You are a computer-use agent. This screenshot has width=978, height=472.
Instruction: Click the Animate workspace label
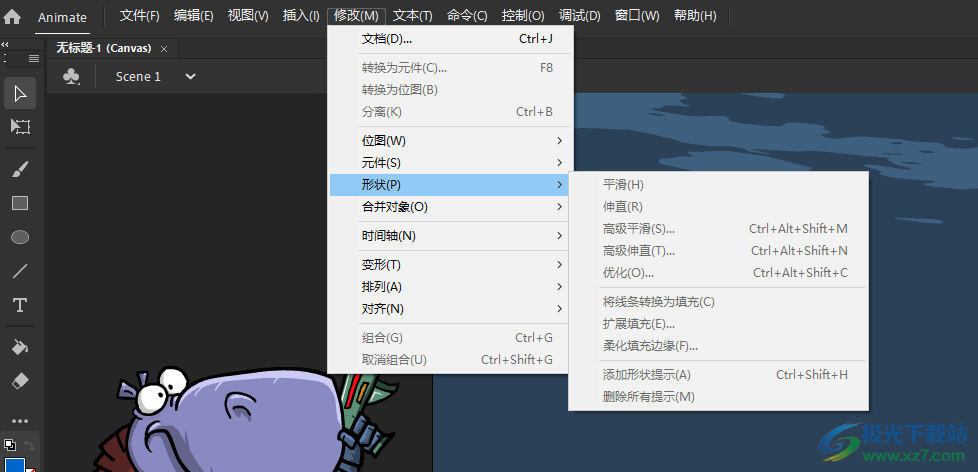tap(62, 17)
